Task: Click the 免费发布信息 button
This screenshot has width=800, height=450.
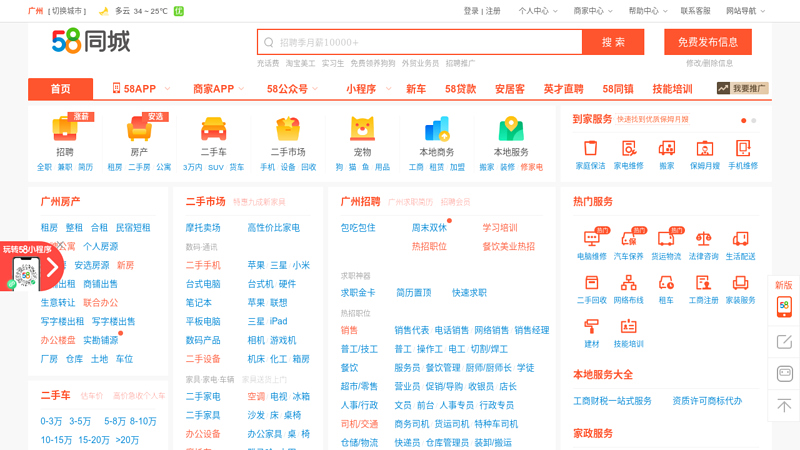Action: (708, 42)
